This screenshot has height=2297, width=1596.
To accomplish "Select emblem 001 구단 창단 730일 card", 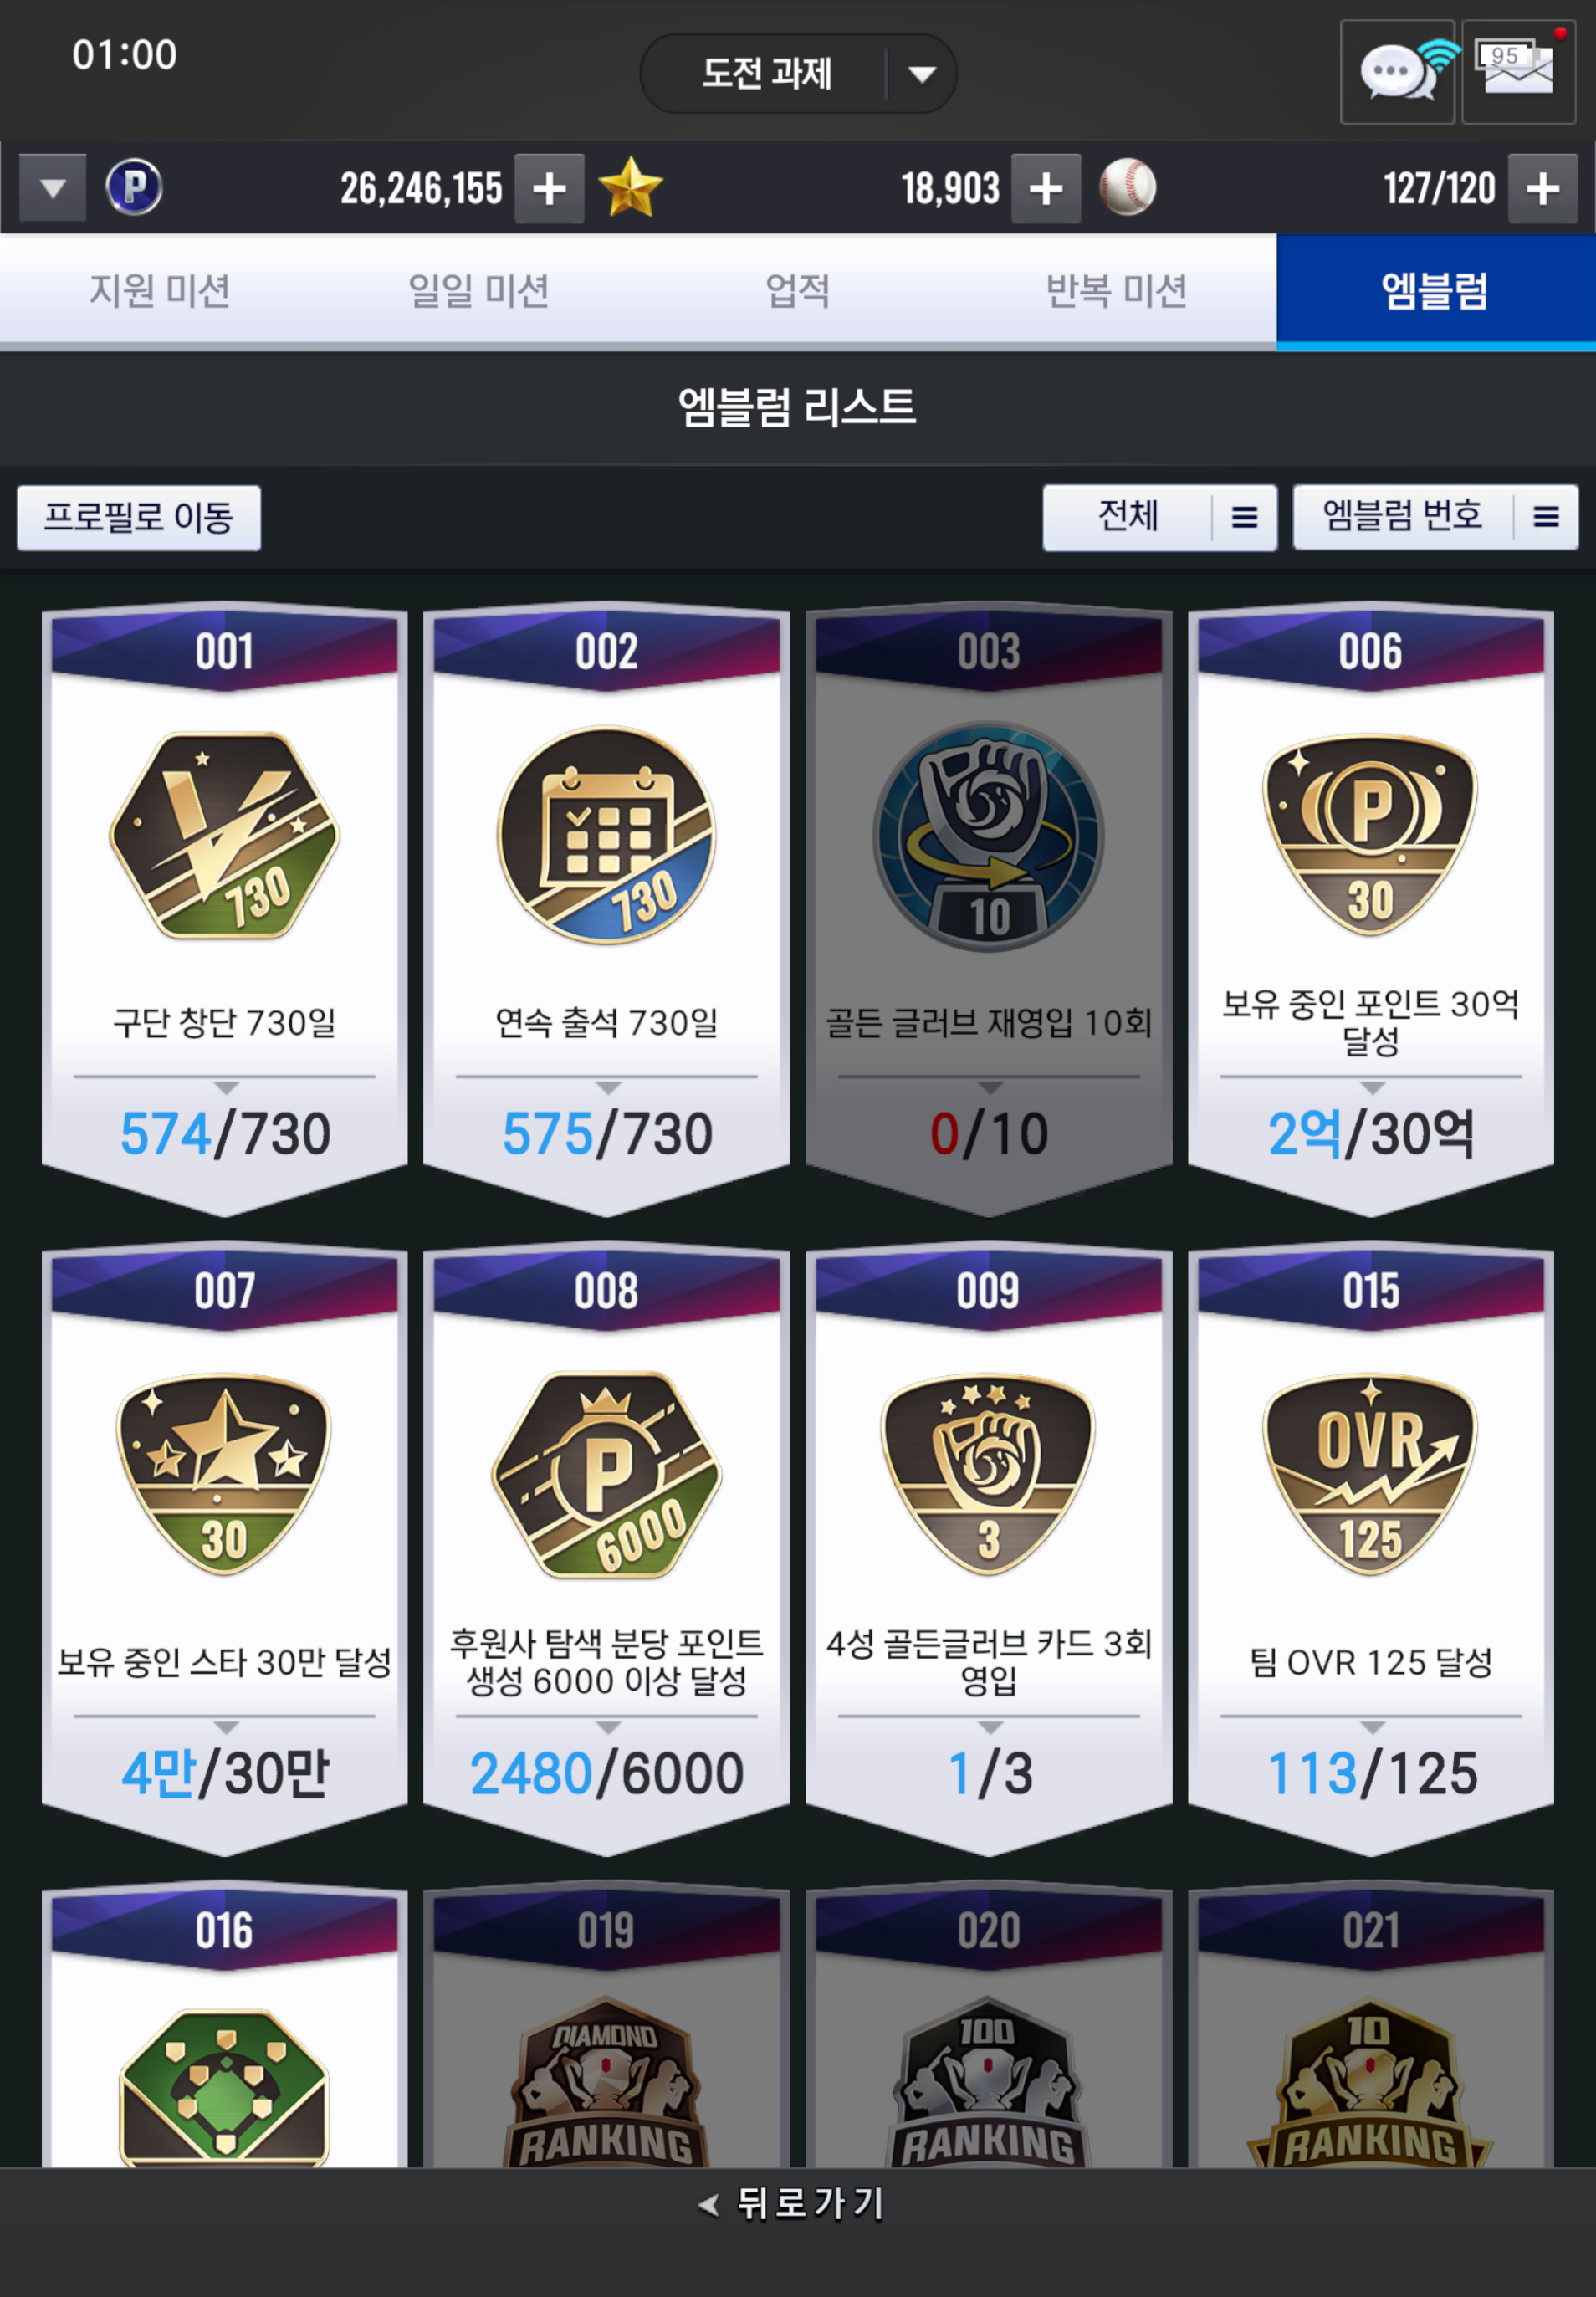I will click(x=224, y=908).
